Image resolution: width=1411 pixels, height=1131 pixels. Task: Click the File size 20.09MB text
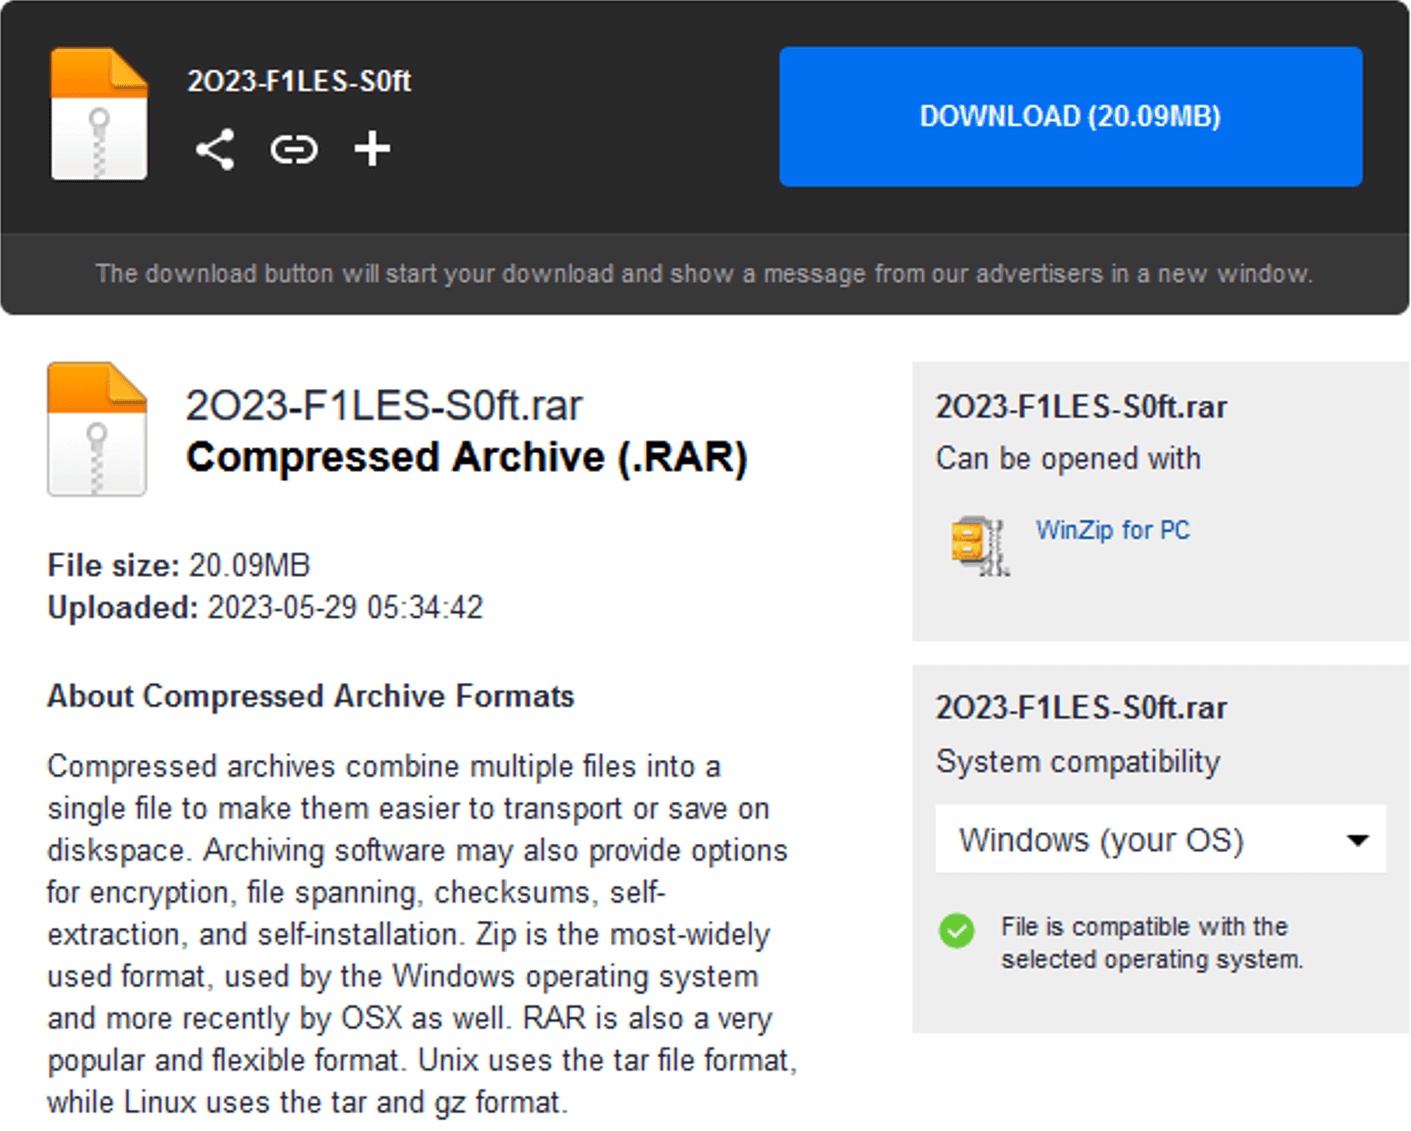(x=179, y=565)
